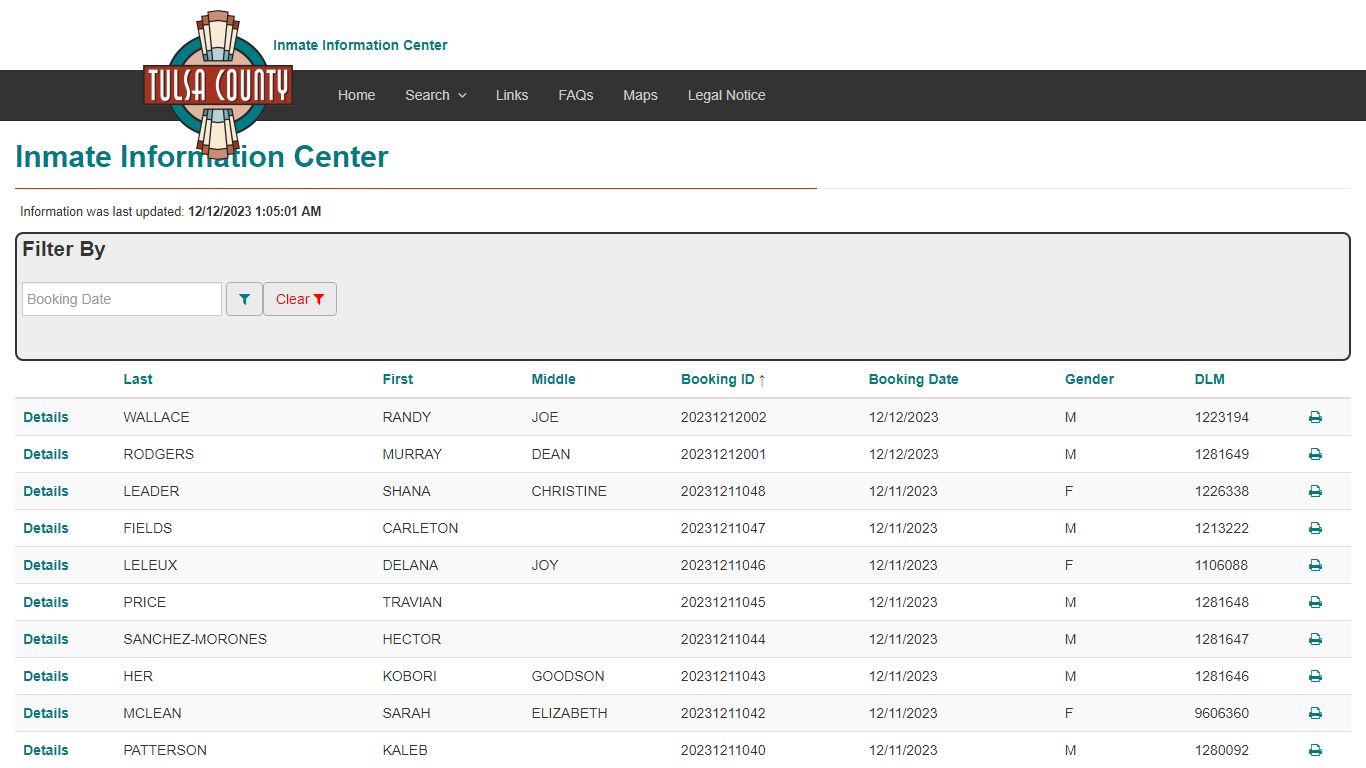Viewport: 1366px width, 768px height.
Task: Print record for Hector Sanchez-Morones
Action: 1315,639
